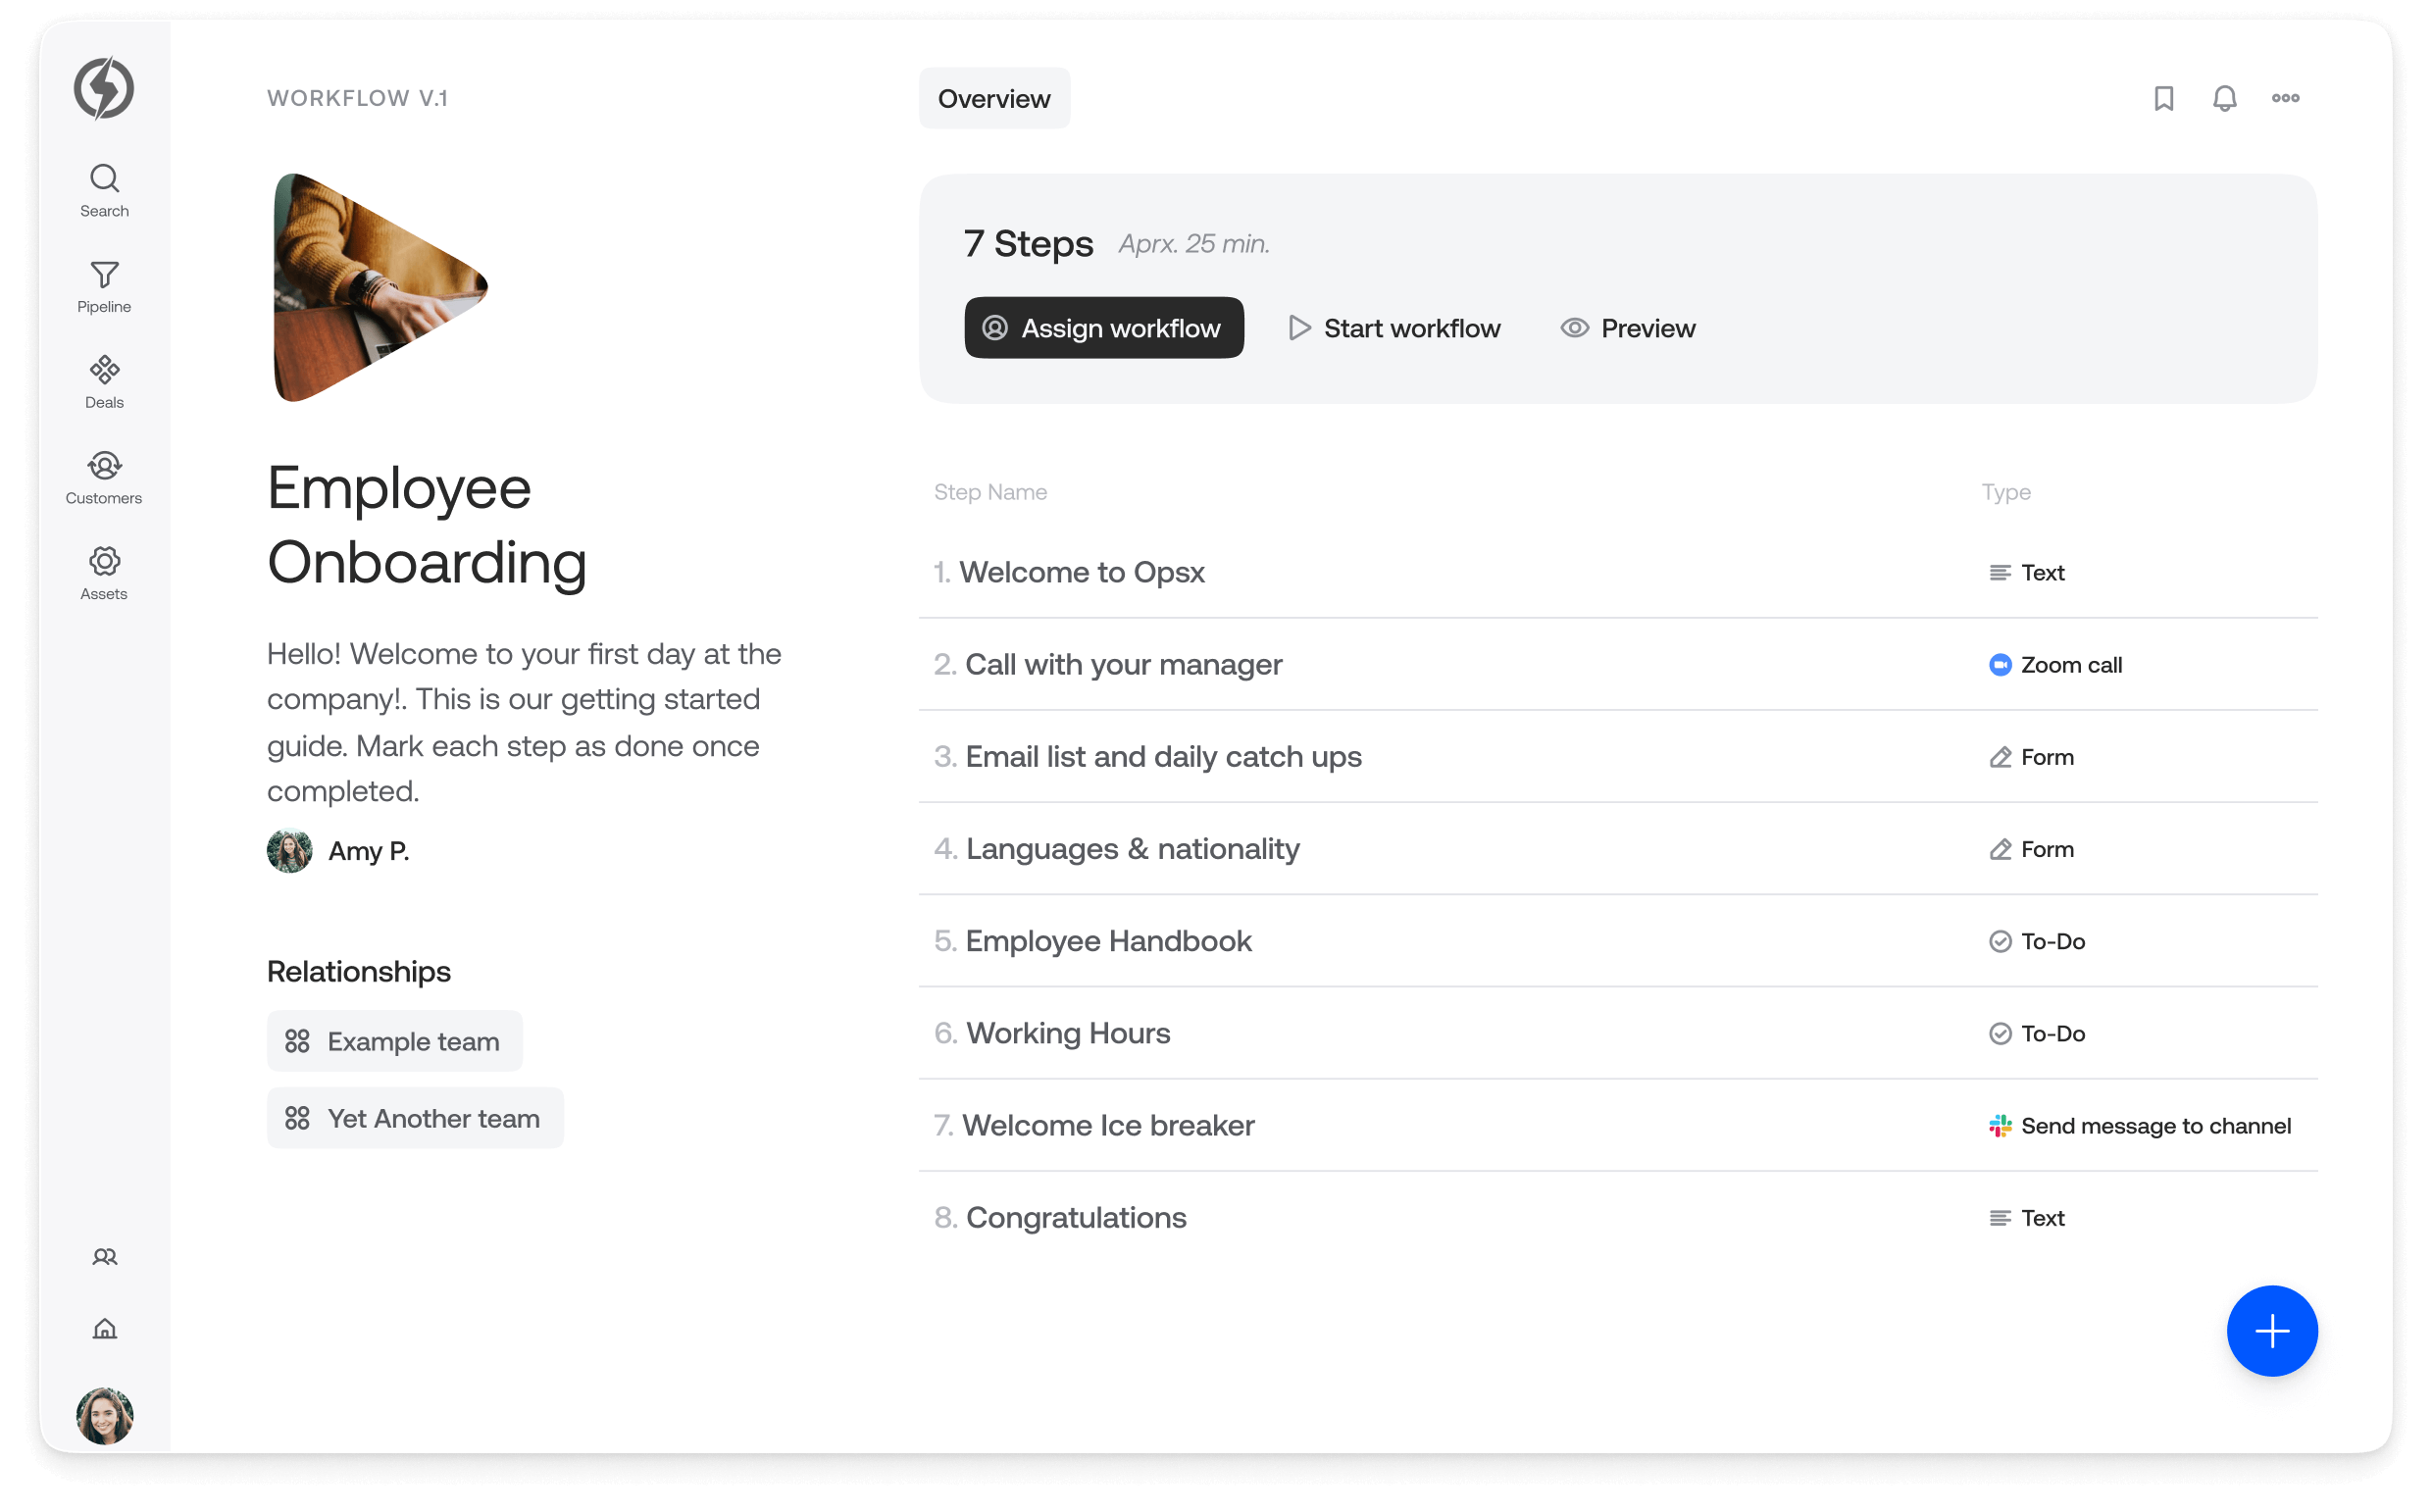Start the workflow
The image size is (2432, 1512).
[x=1394, y=328]
